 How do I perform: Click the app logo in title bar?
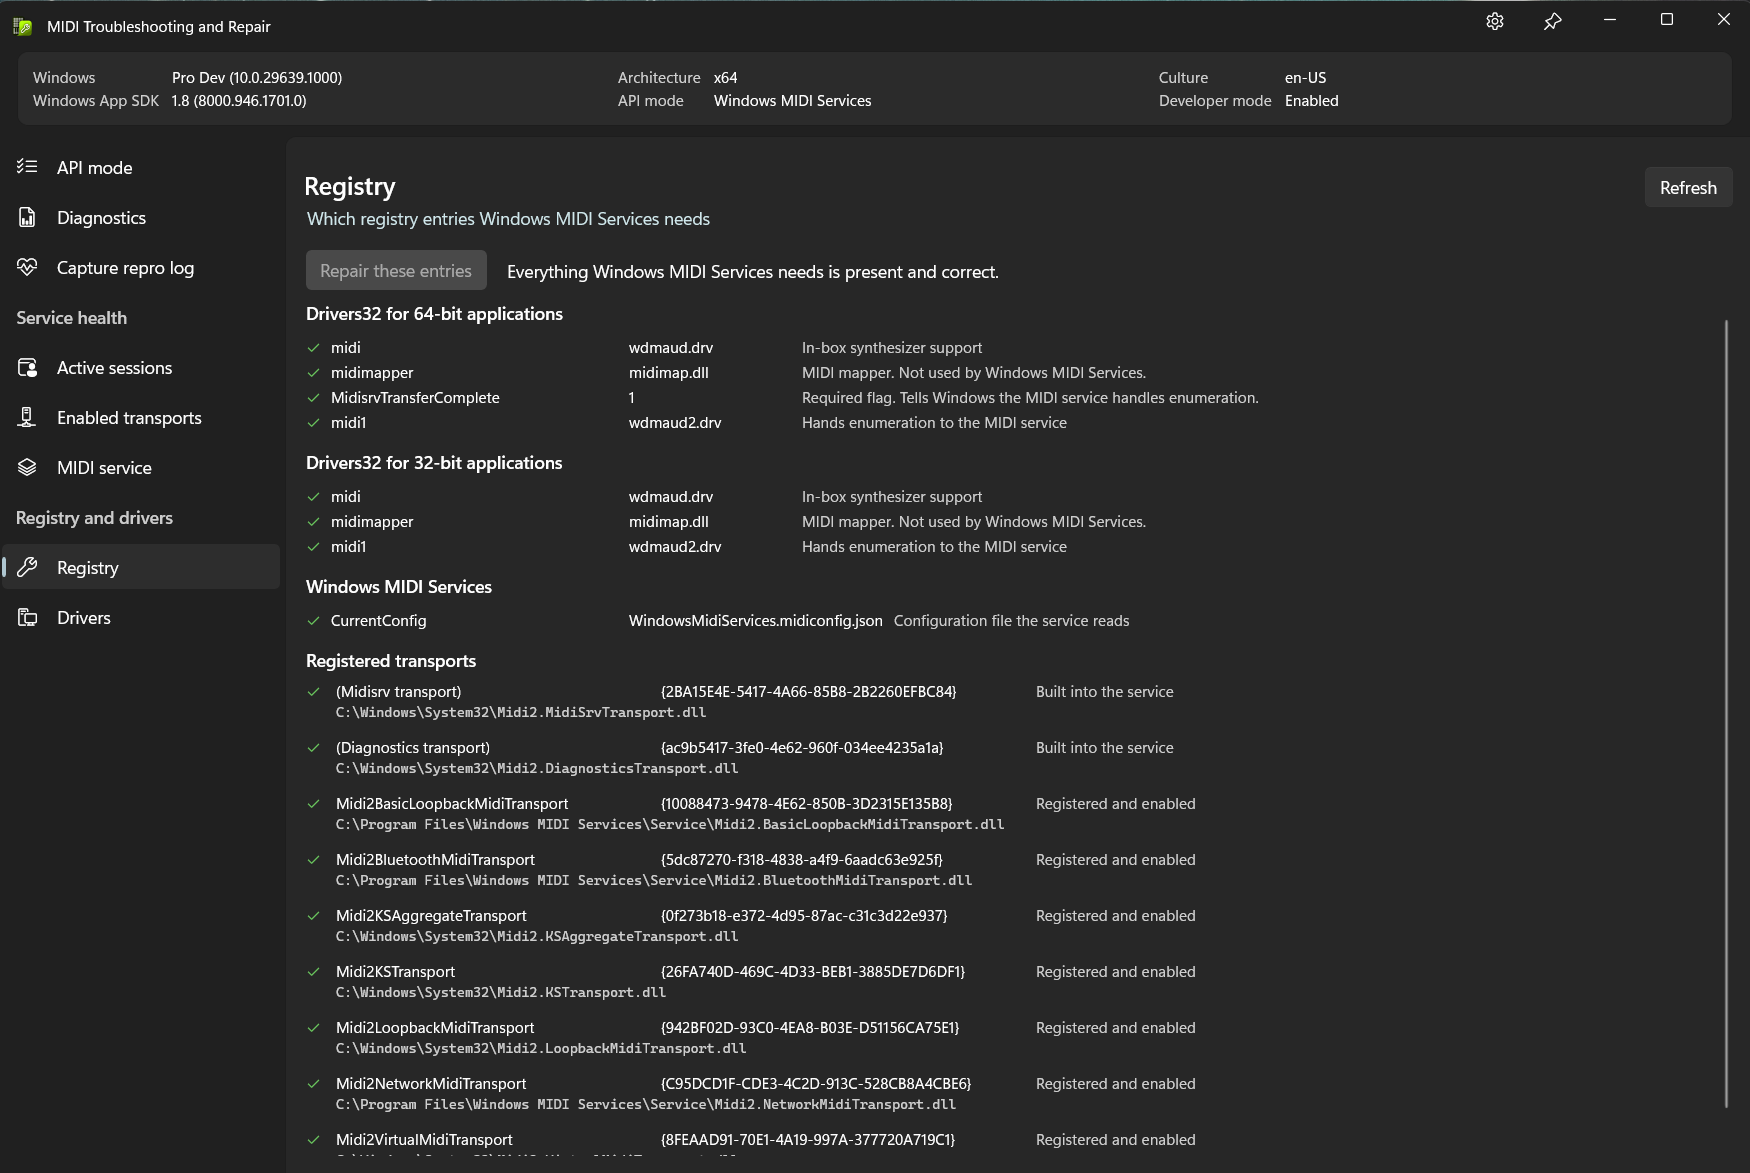(22, 27)
